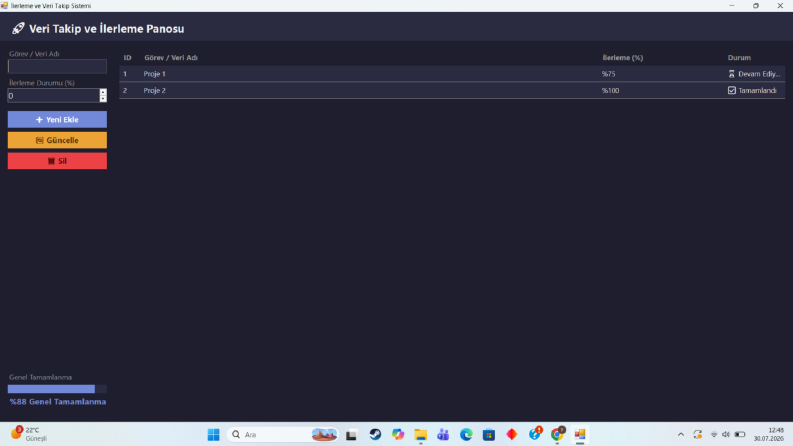Image resolution: width=793 pixels, height=446 pixels.
Task: Focus the İlerleme Durumu number field
Action: click(53, 96)
